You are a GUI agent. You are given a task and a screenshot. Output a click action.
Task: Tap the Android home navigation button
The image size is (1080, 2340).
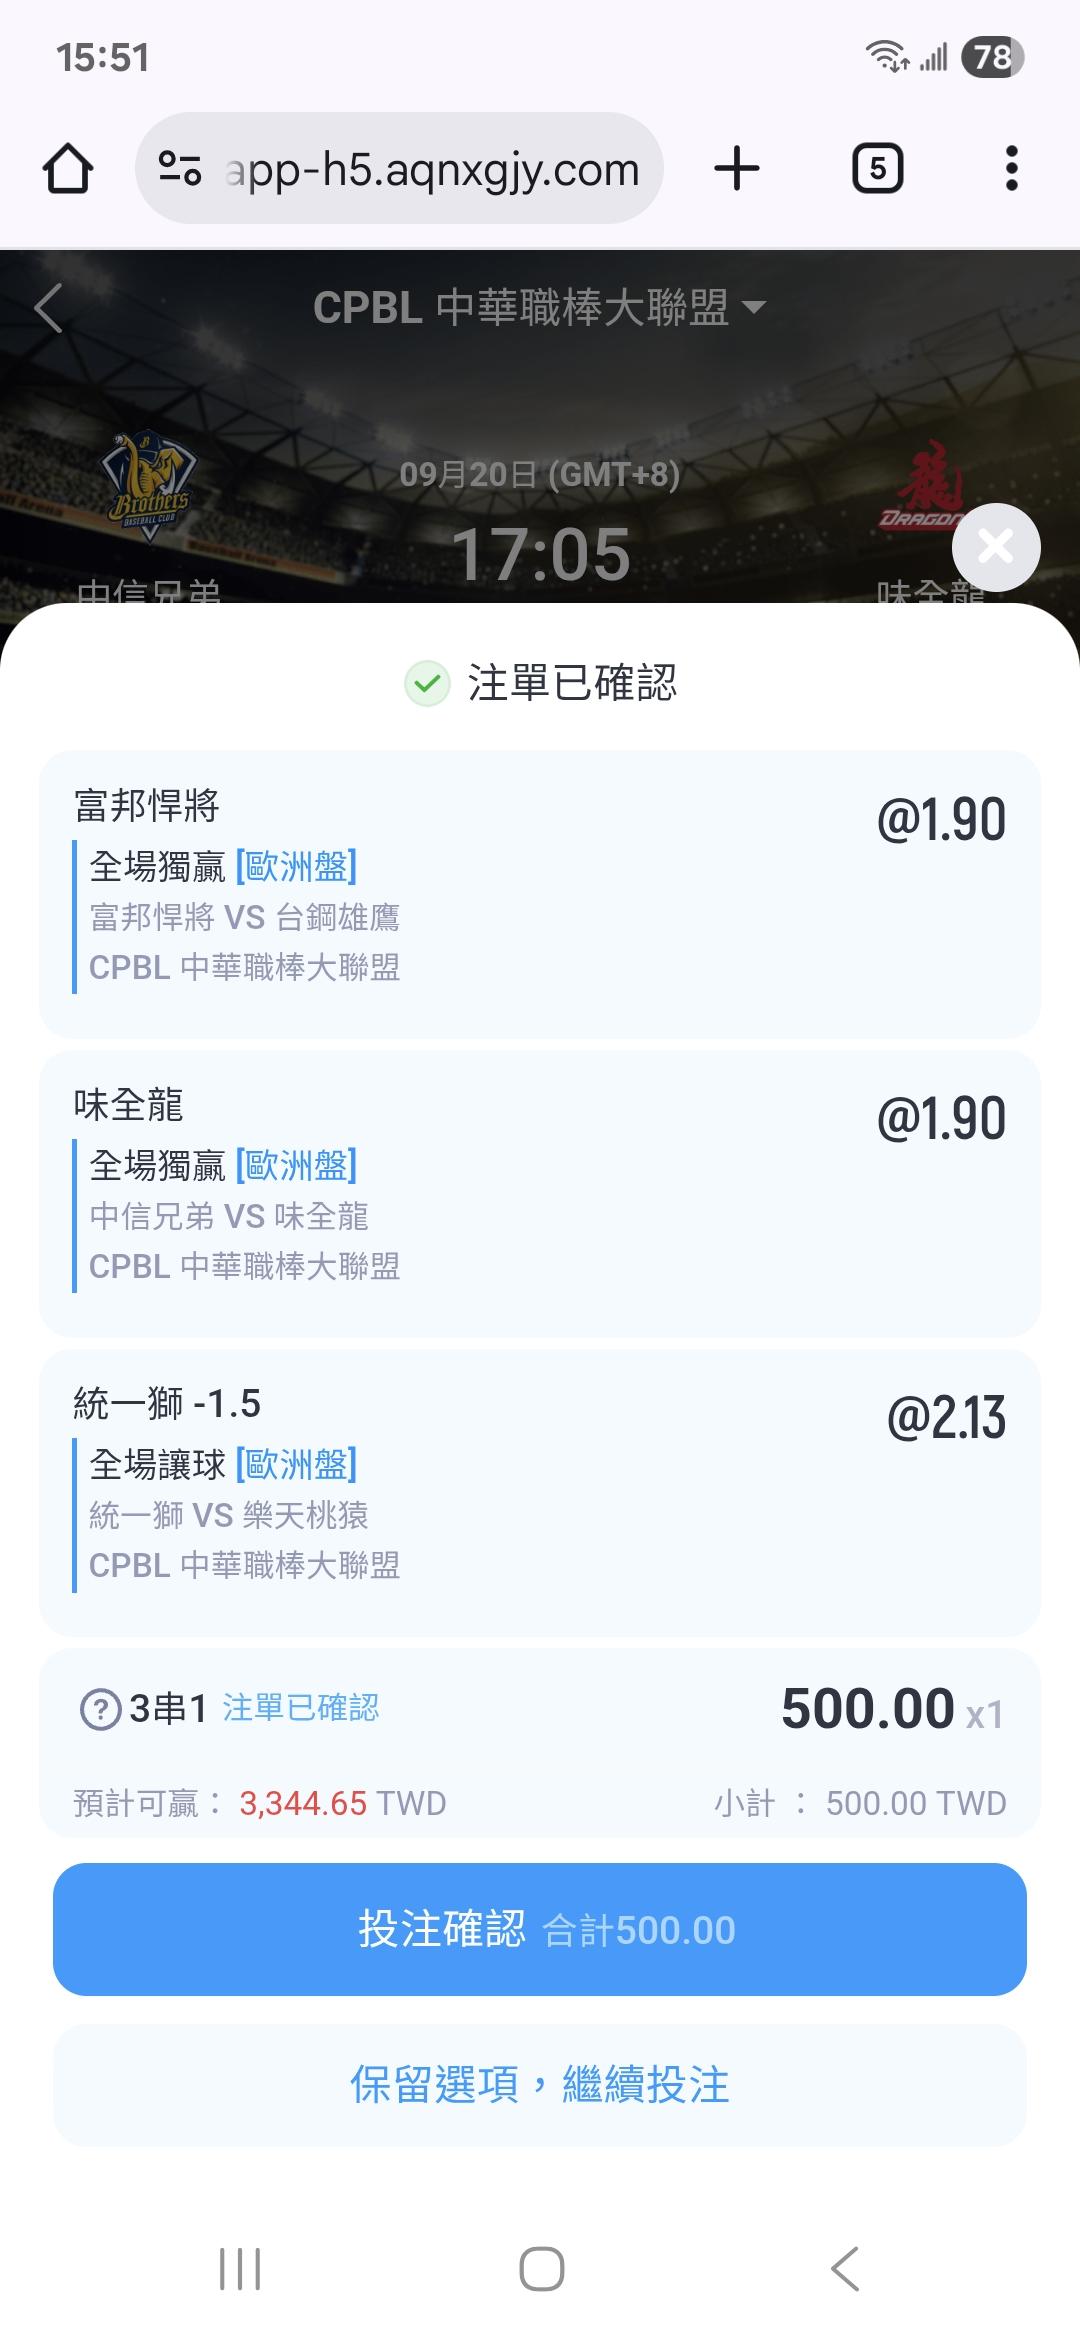click(x=541, y=2269)
